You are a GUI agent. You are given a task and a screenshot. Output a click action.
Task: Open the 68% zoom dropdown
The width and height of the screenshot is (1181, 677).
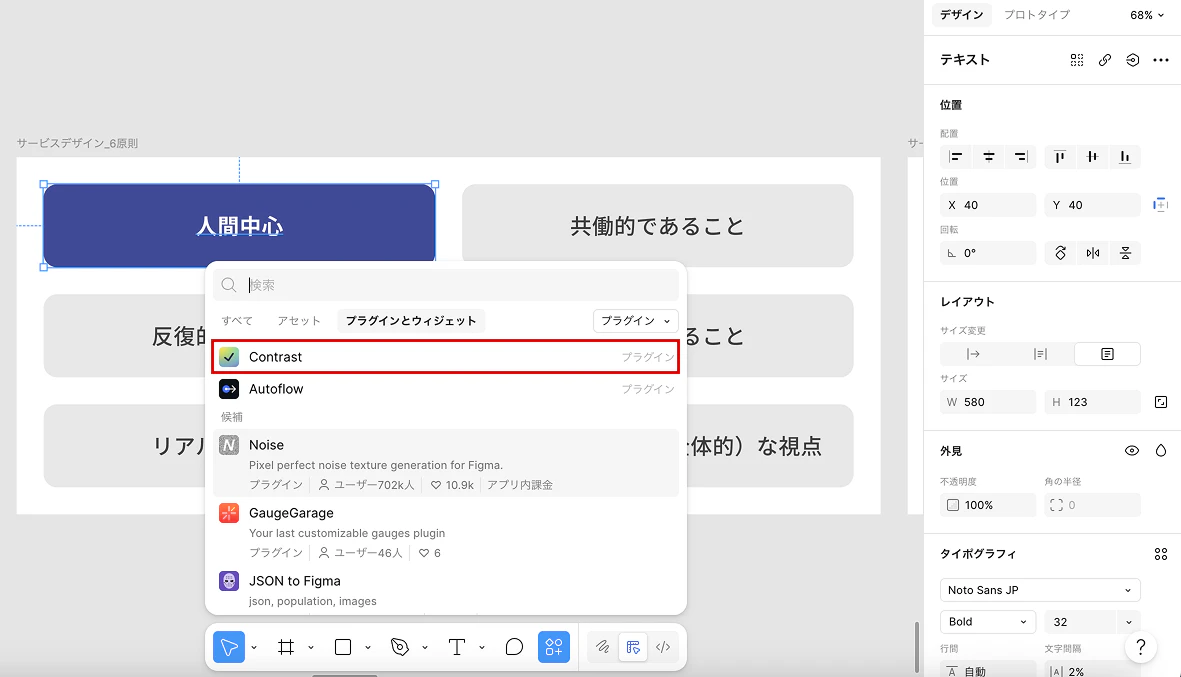pos(1146,15)
